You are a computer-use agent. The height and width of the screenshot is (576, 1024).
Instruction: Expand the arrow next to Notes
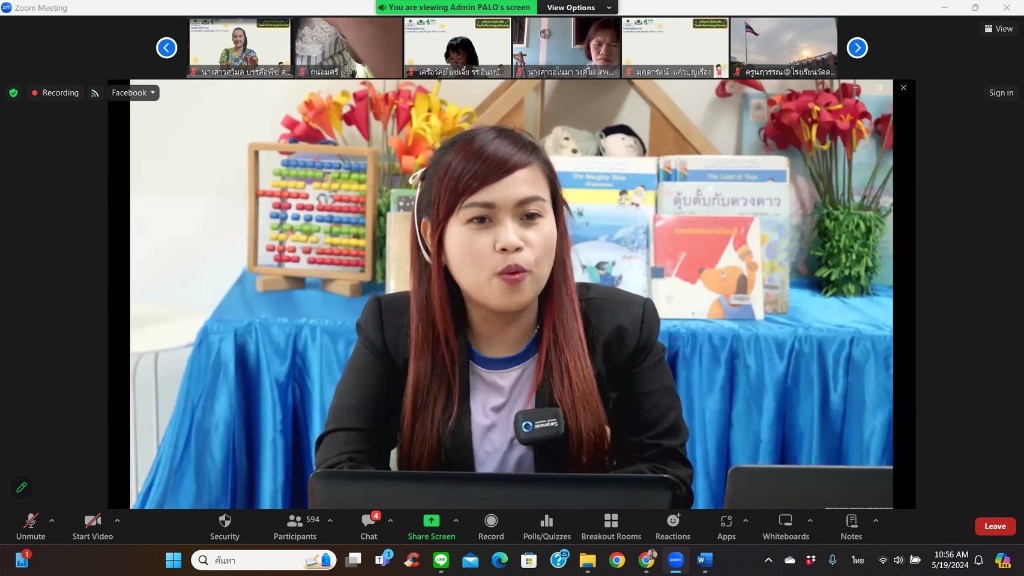click(876, 520)
